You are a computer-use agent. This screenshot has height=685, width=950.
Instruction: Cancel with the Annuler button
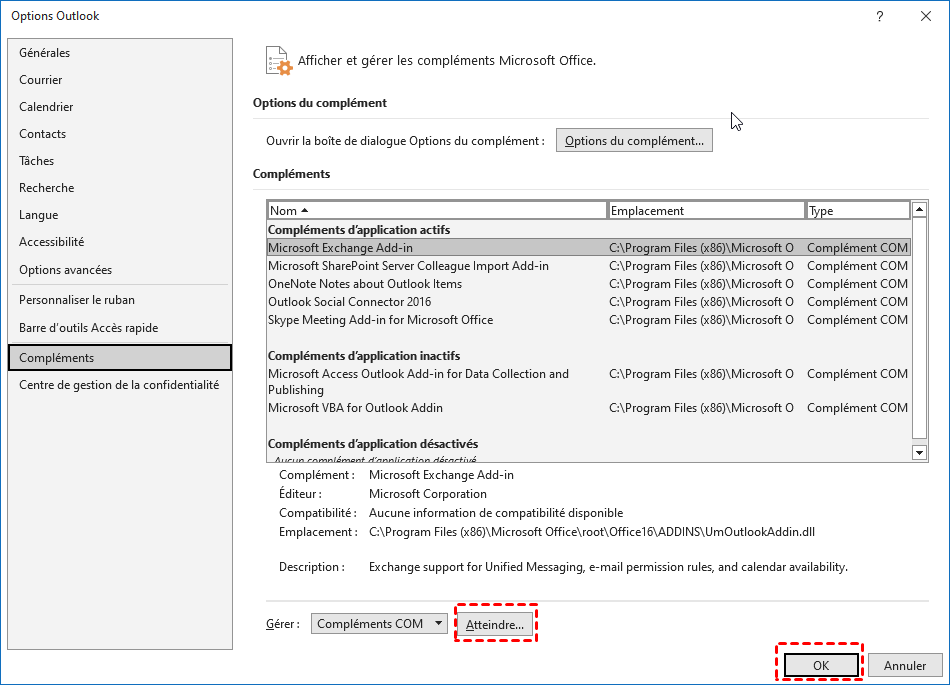point(905,666)
